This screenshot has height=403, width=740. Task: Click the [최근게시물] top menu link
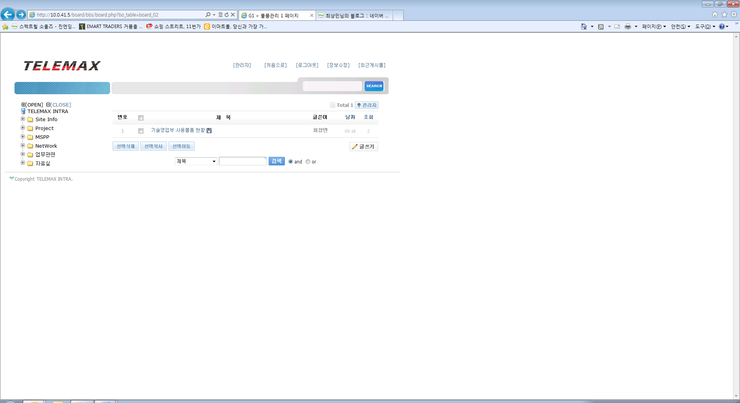click(372, 65)
